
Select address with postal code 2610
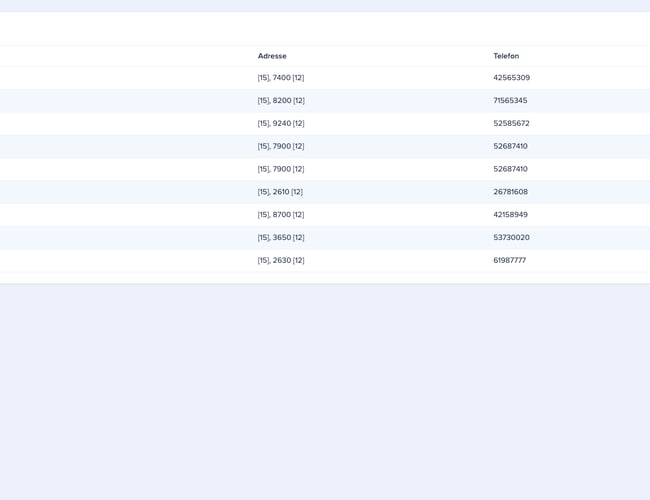click(280, 192)
